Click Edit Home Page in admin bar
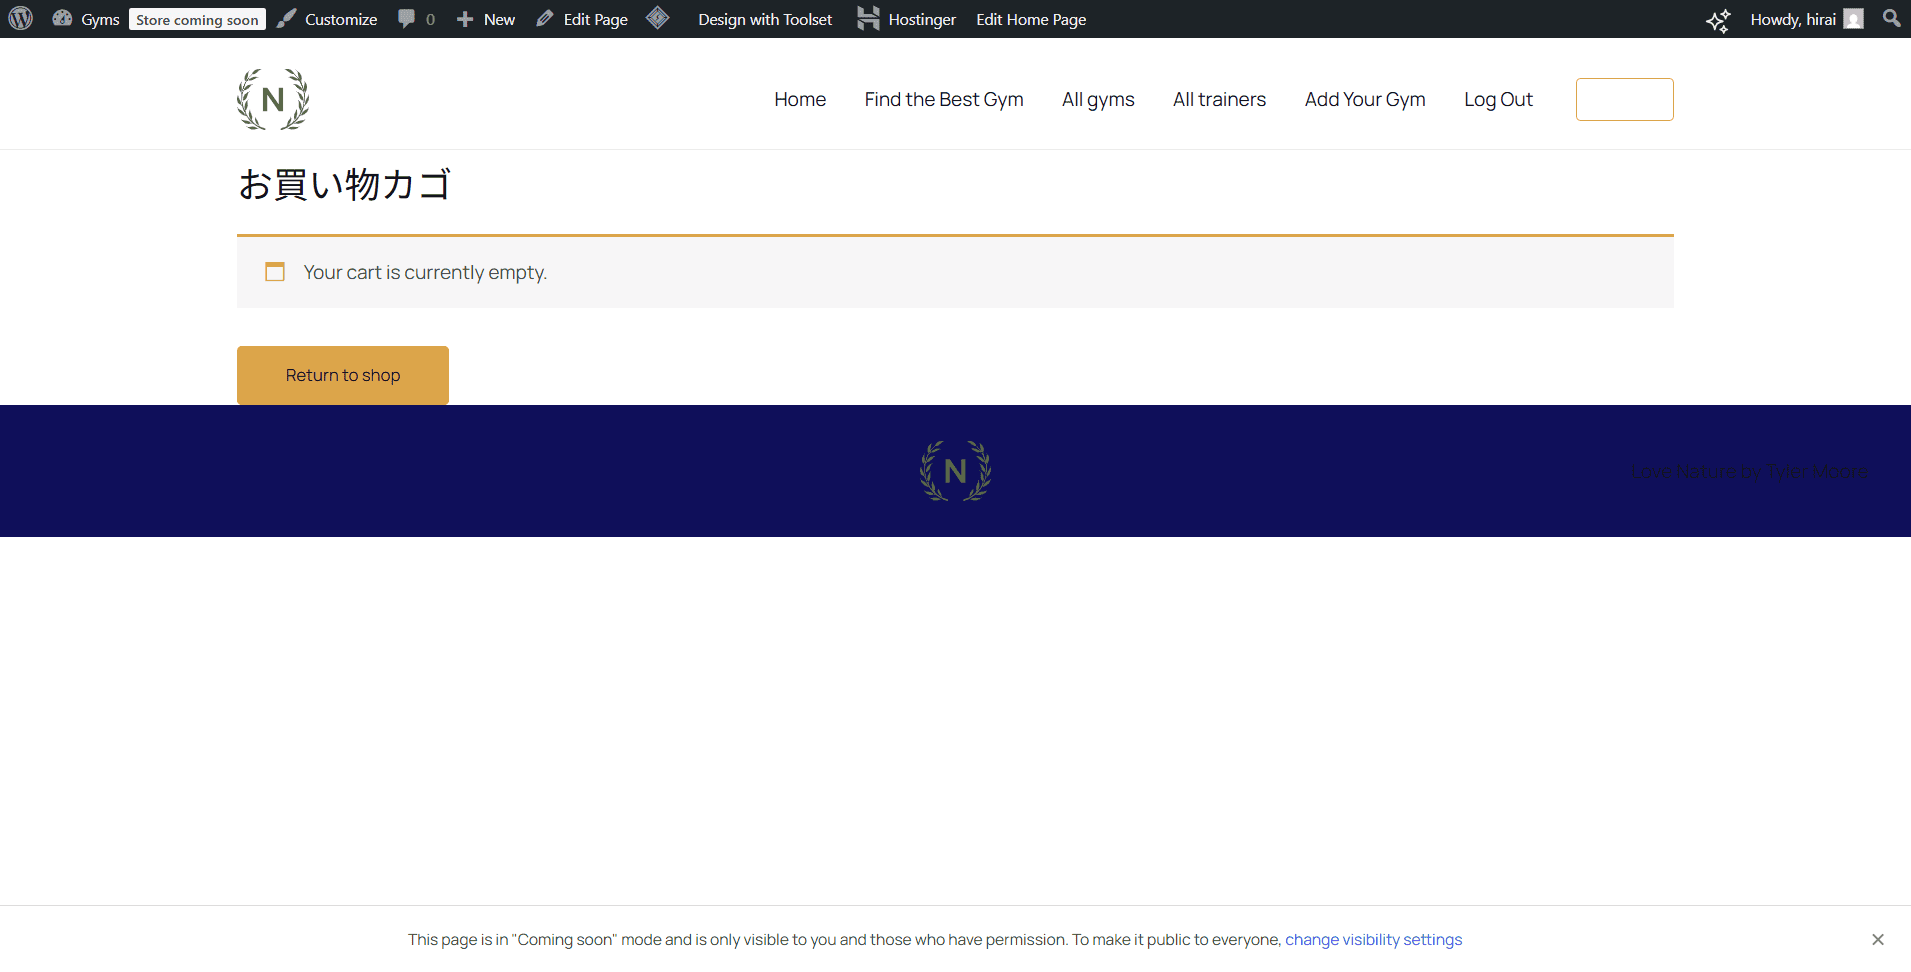1911x972 pixels. 1030,19
